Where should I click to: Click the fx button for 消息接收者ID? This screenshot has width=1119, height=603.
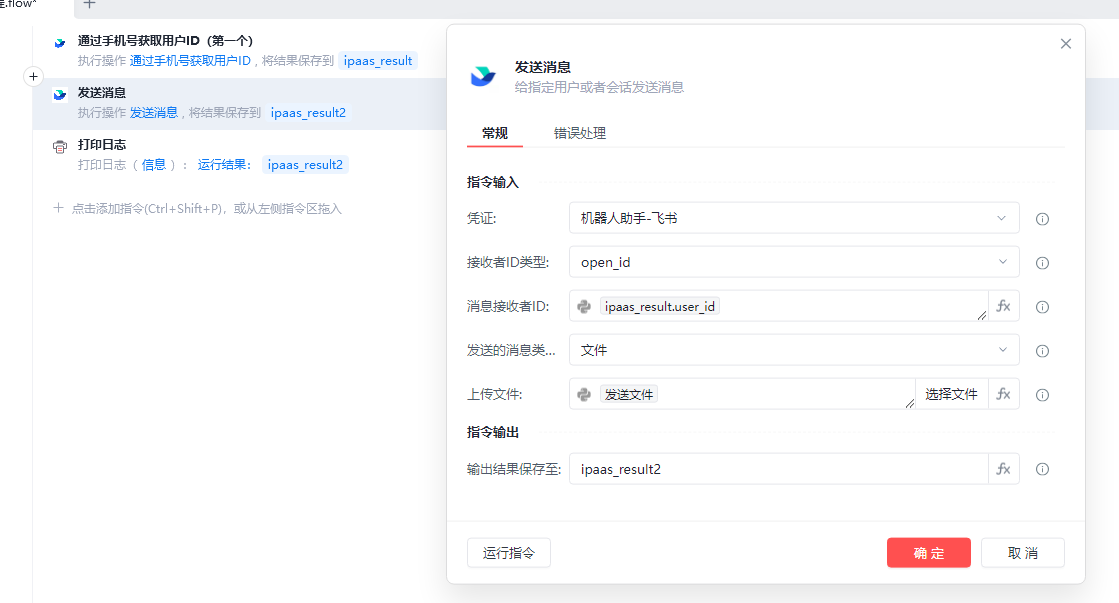click(x=1004, y=306)
